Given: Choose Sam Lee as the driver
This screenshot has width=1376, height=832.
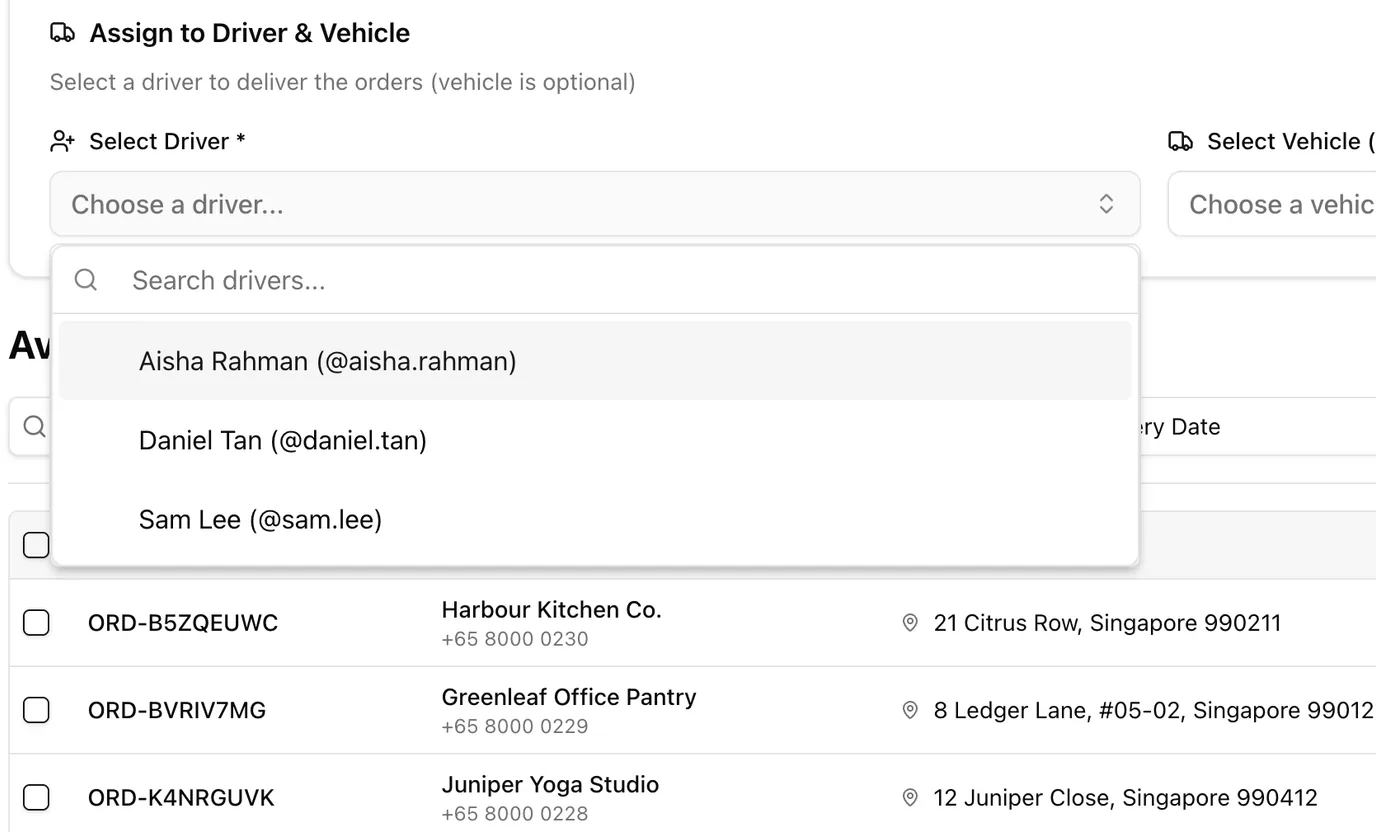Looking at the screenshot, I should tap(595, 520).
